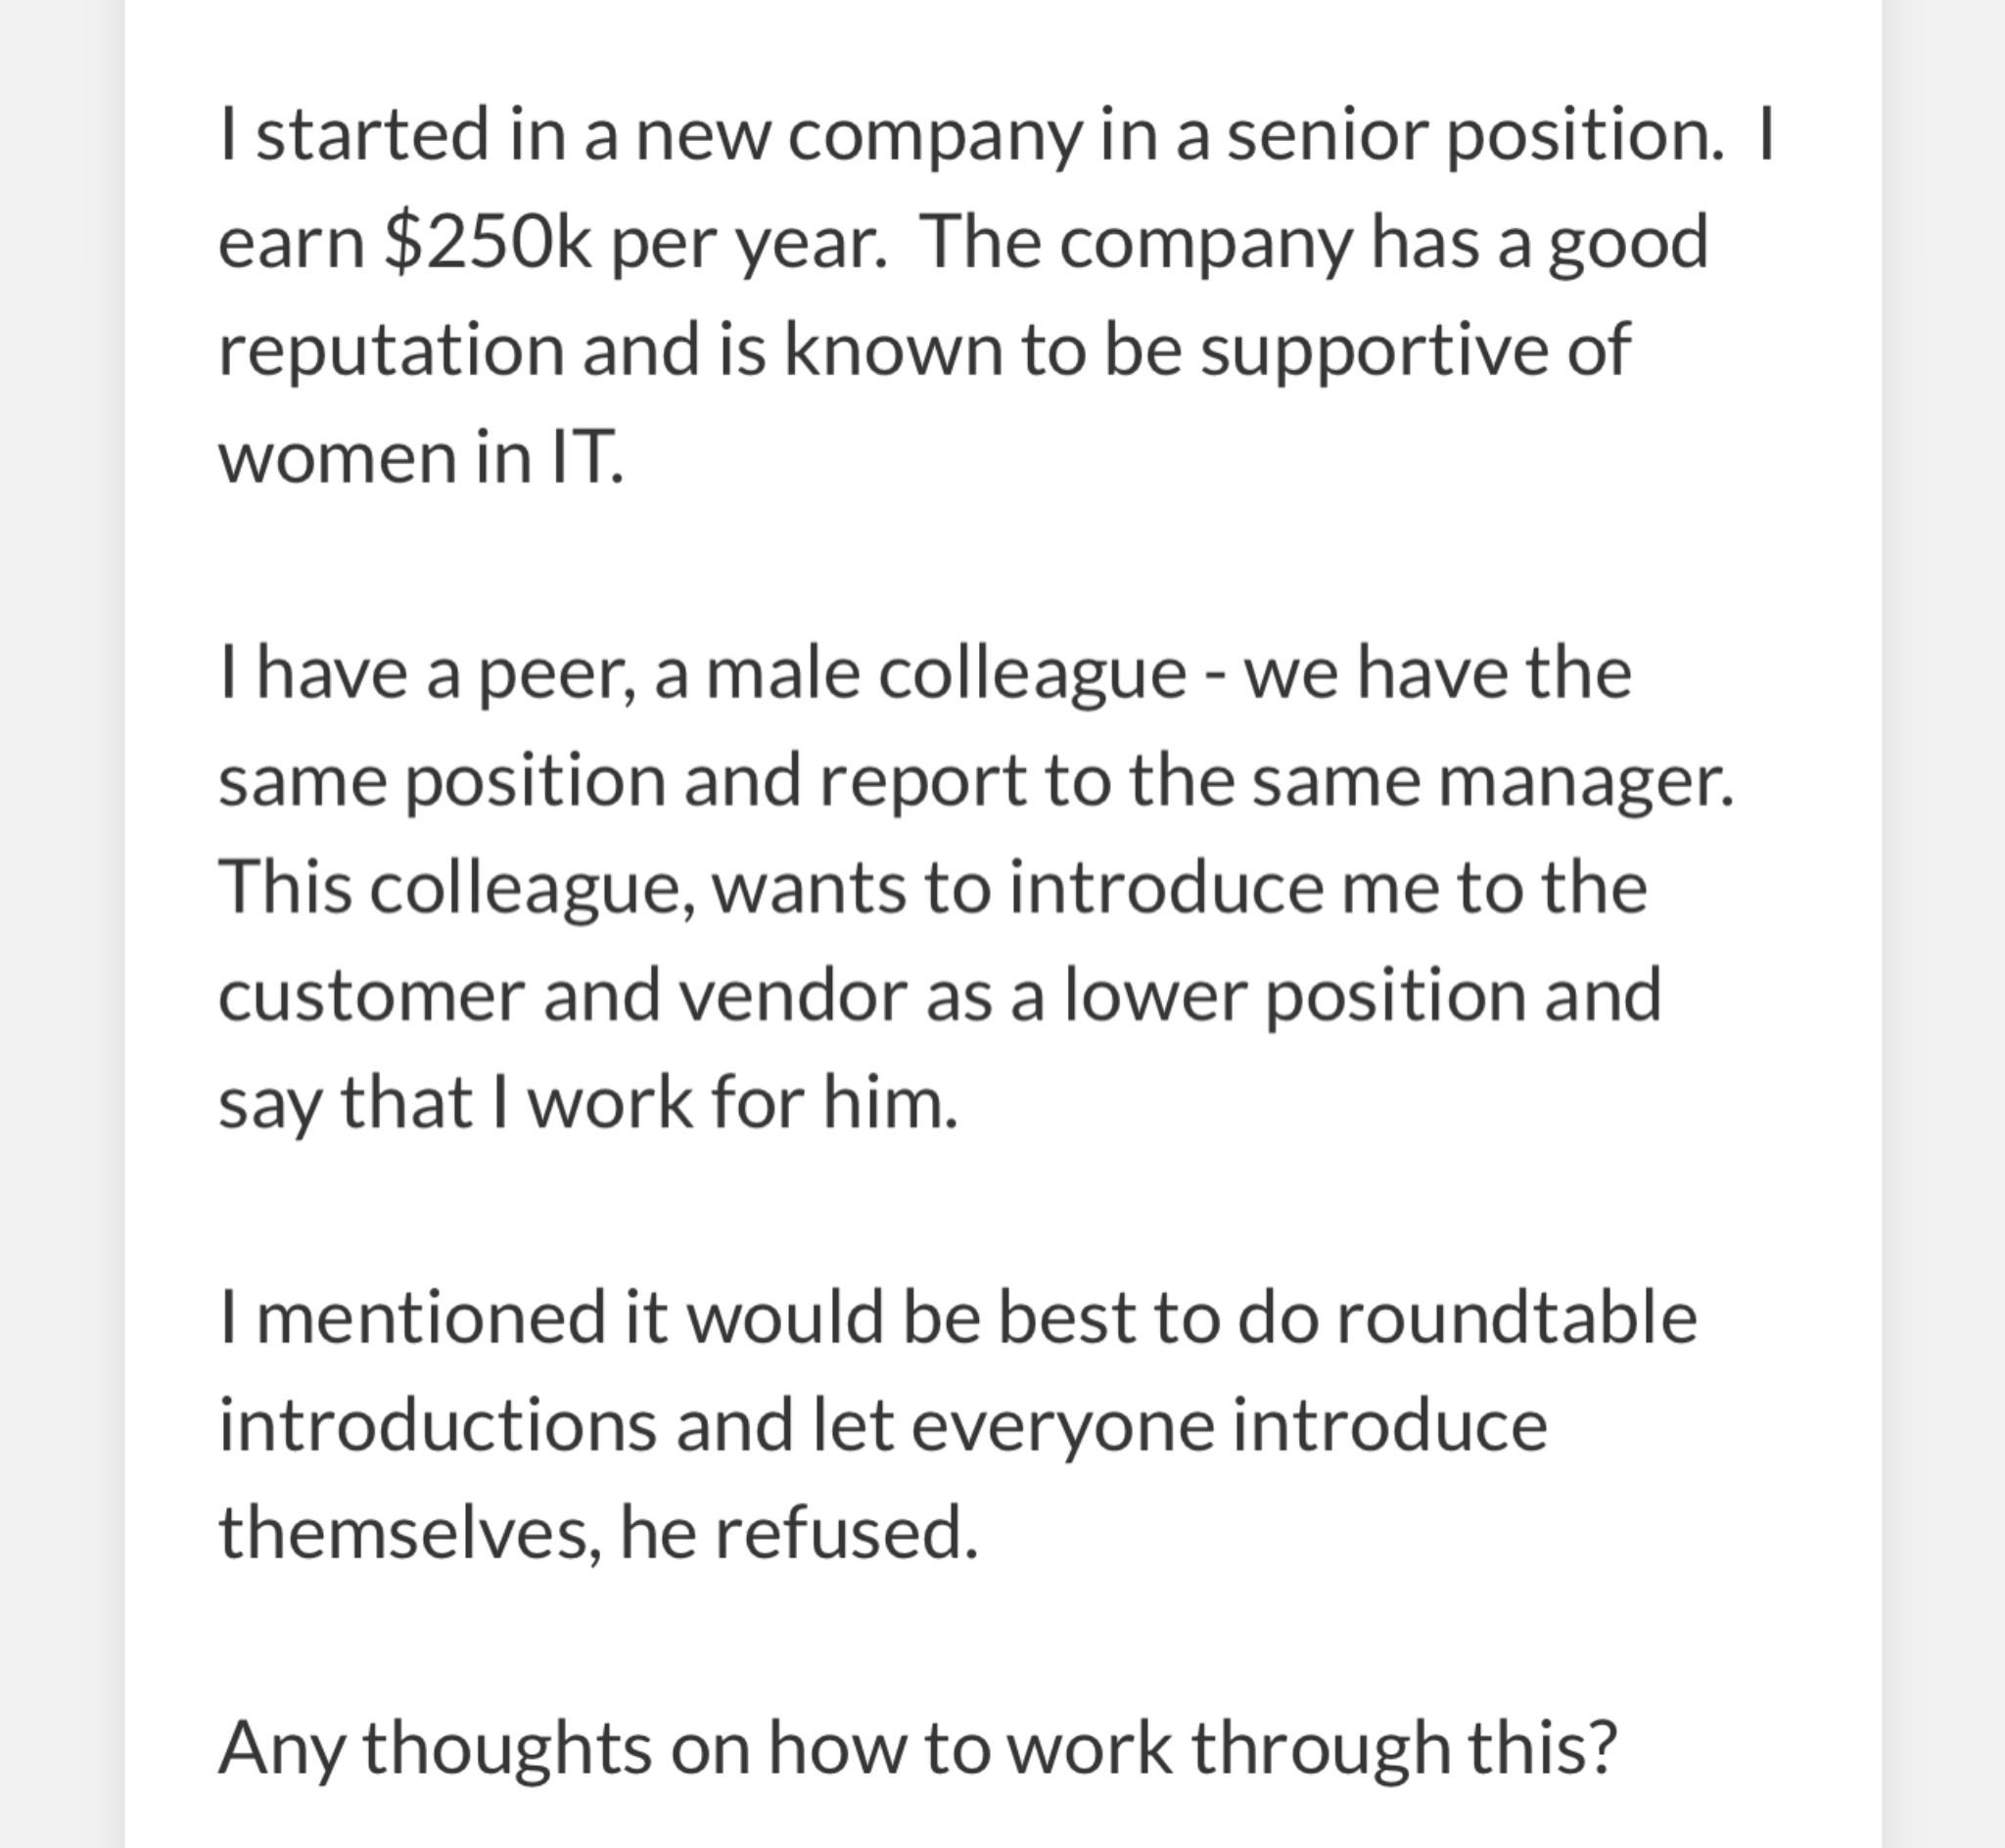2005x1848 pixels.
Task: Click the words "supportive of"
Action: click(x=1415, y=353)
